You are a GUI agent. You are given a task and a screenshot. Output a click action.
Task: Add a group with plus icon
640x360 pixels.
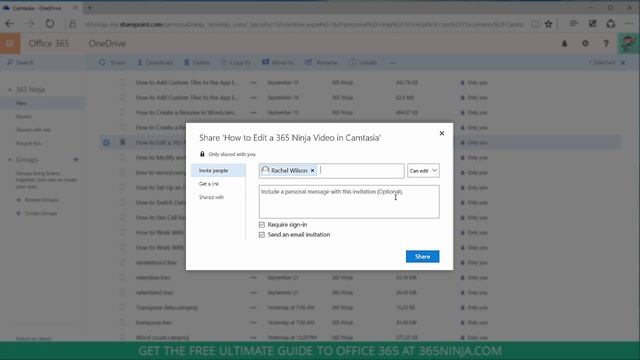[x=76, y=160]
